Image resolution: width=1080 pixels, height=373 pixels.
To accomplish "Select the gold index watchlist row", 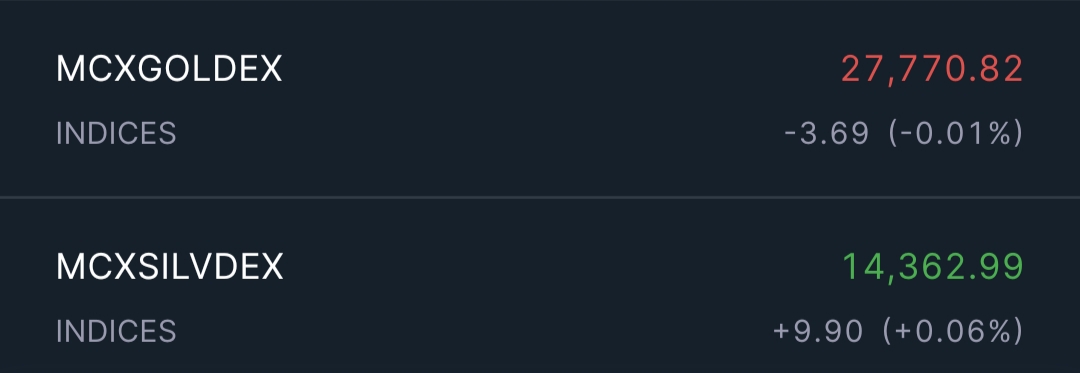I will [540, 98].
